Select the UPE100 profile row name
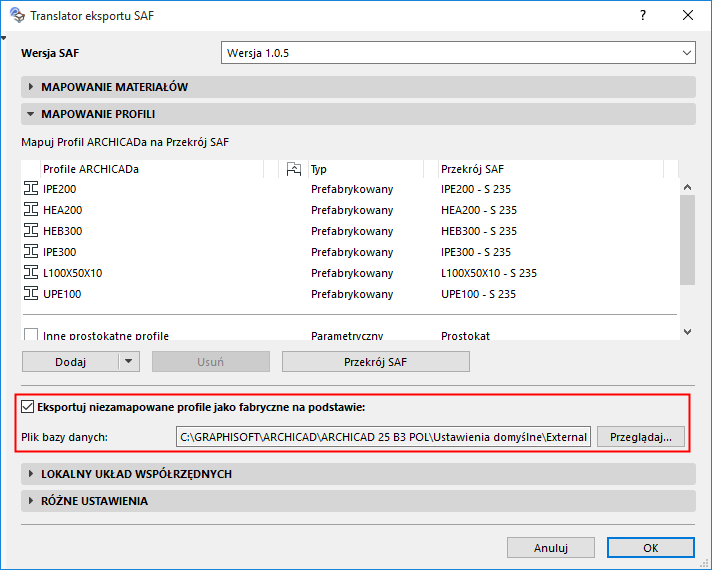 click(x=62, y=294)
